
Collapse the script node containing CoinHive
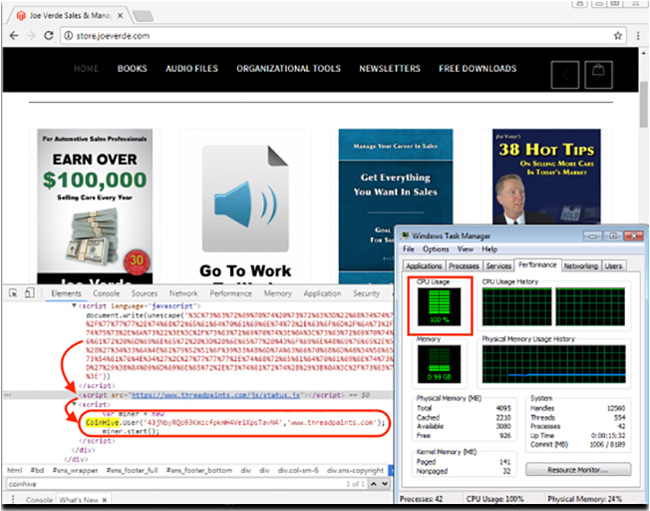click(x=74, y=404)
